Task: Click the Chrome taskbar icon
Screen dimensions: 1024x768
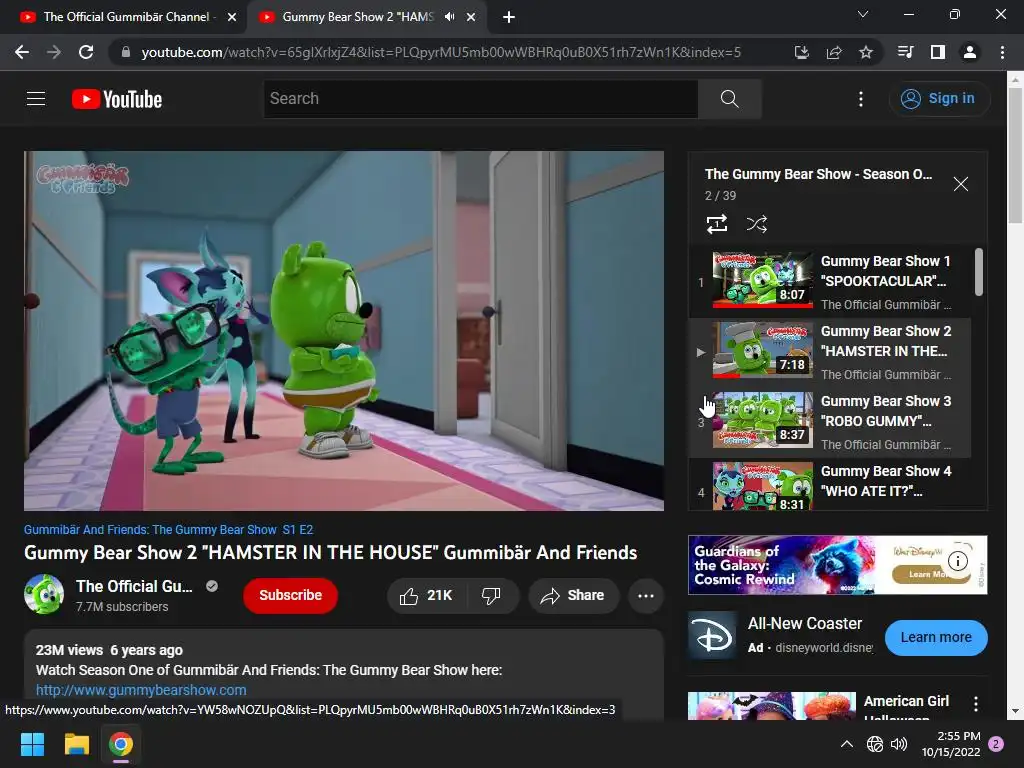Action: pyautogui.click(x=121, y=744)
